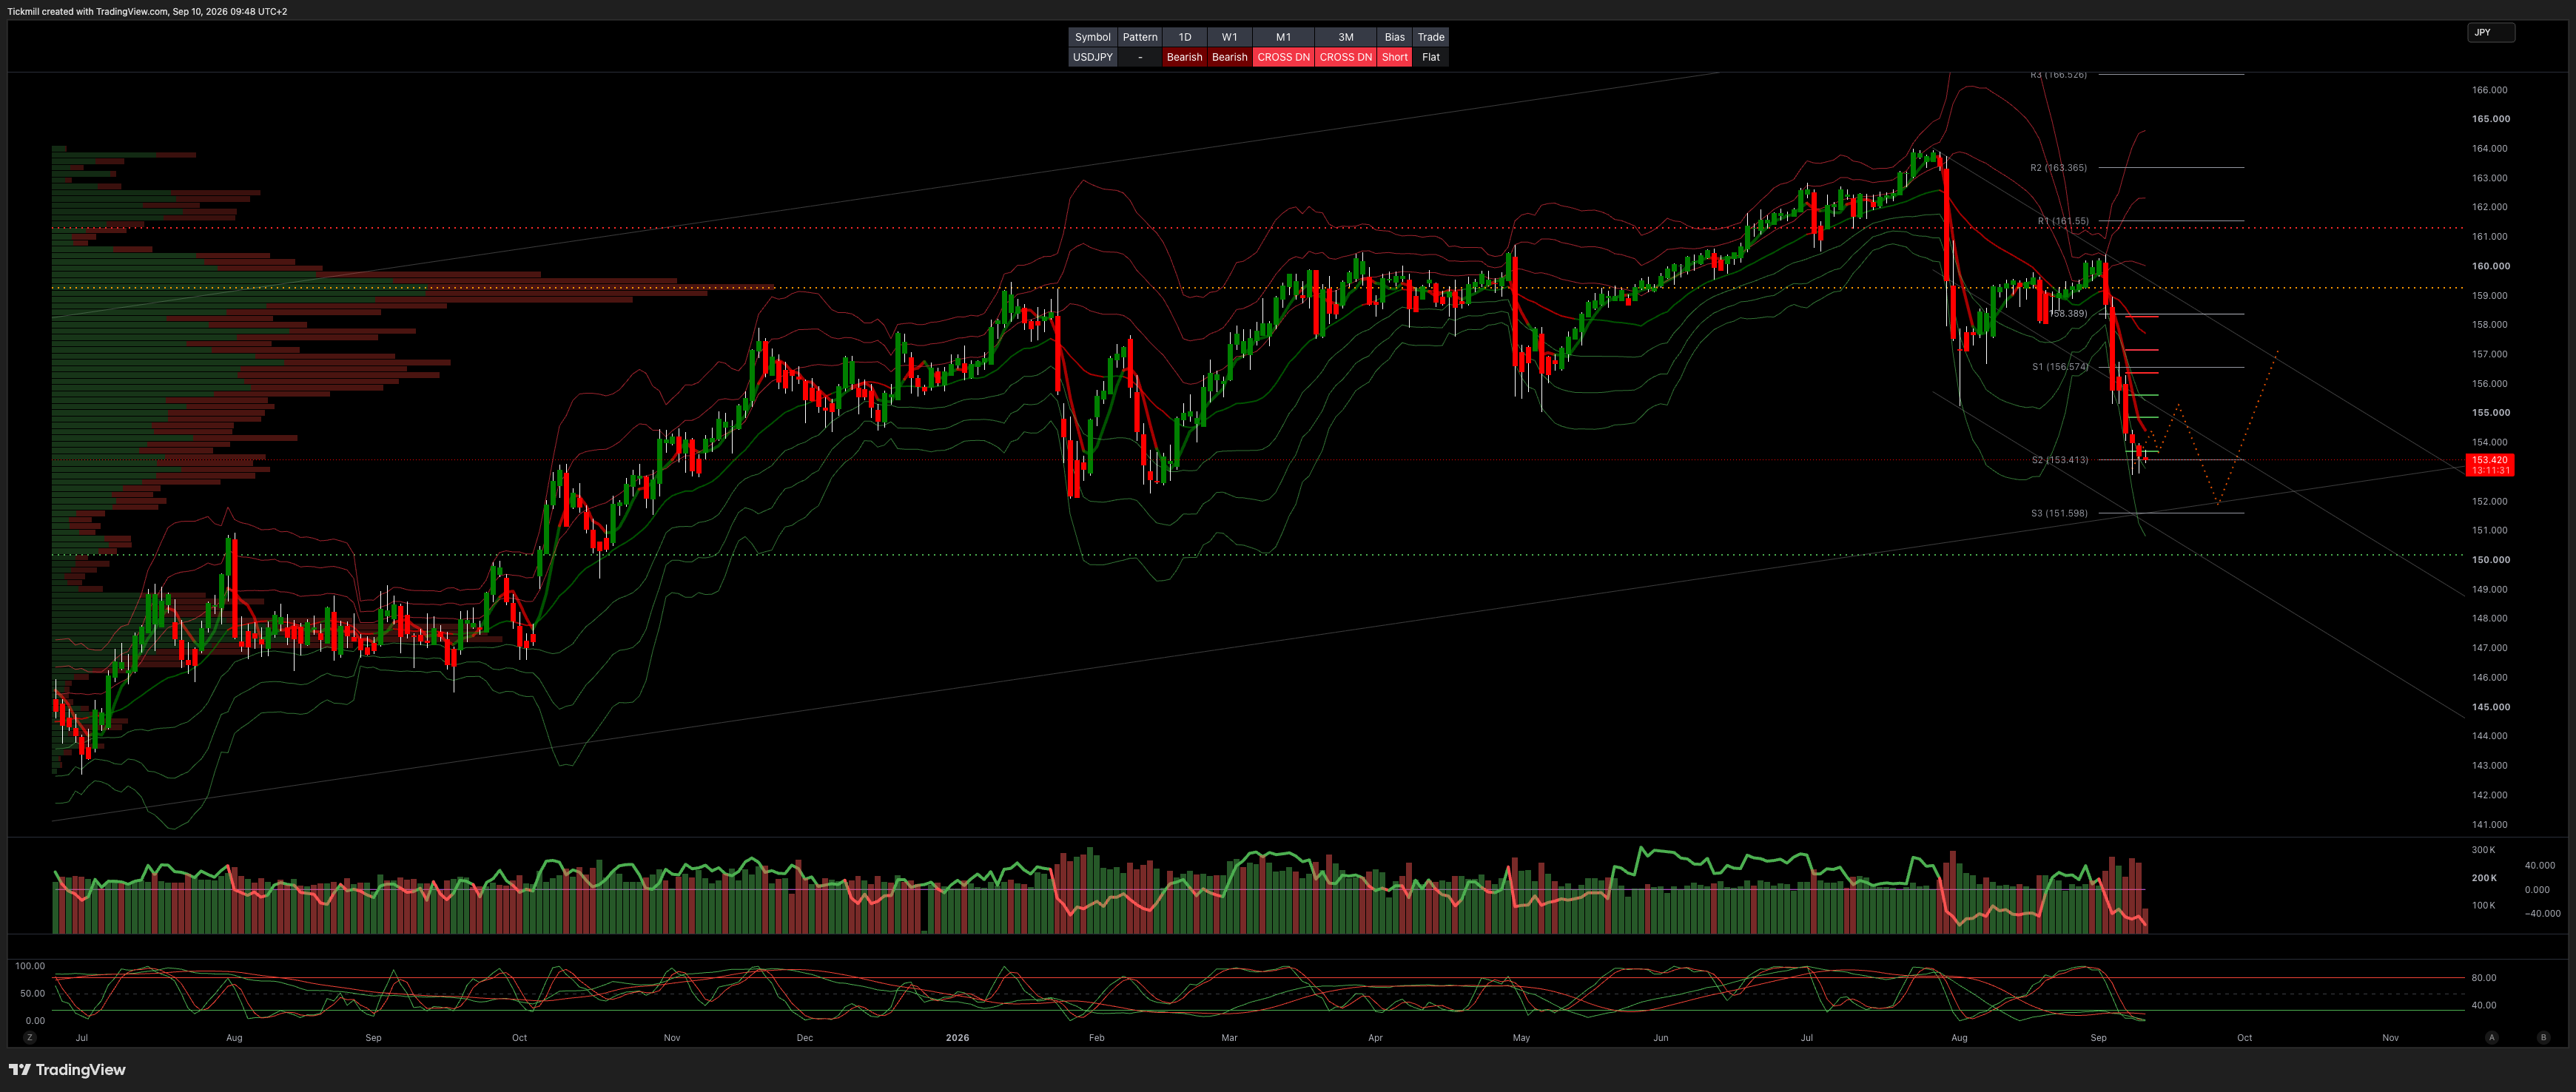
Task: Click the Z timezone icon on time axis
Action: (30, 1038)
